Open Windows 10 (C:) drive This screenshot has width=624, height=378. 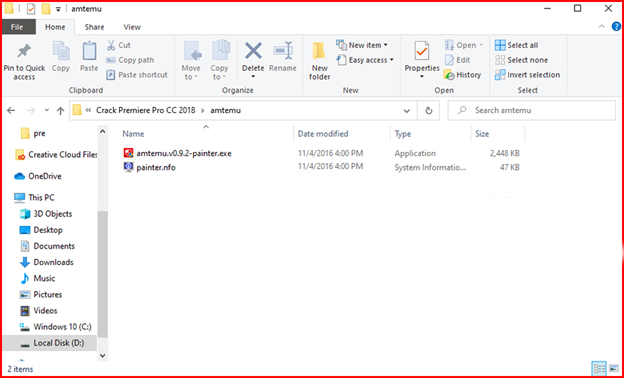pos(55,327)
